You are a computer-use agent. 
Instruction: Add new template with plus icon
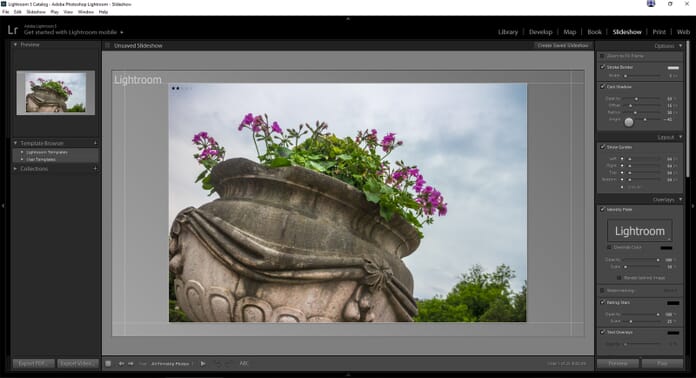coord(95,143)
